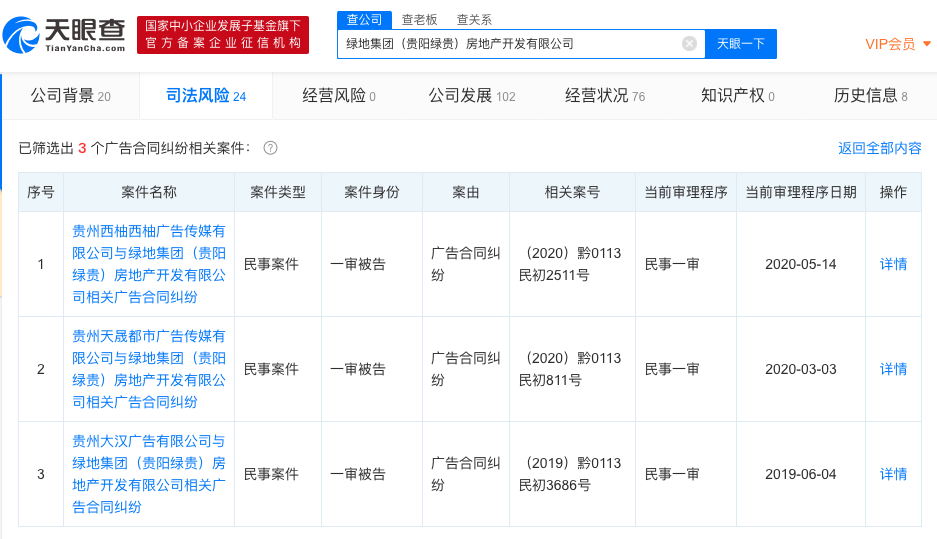Open the 知识产权 0 tab
This screenshot has height=539, width=937.
737,96
